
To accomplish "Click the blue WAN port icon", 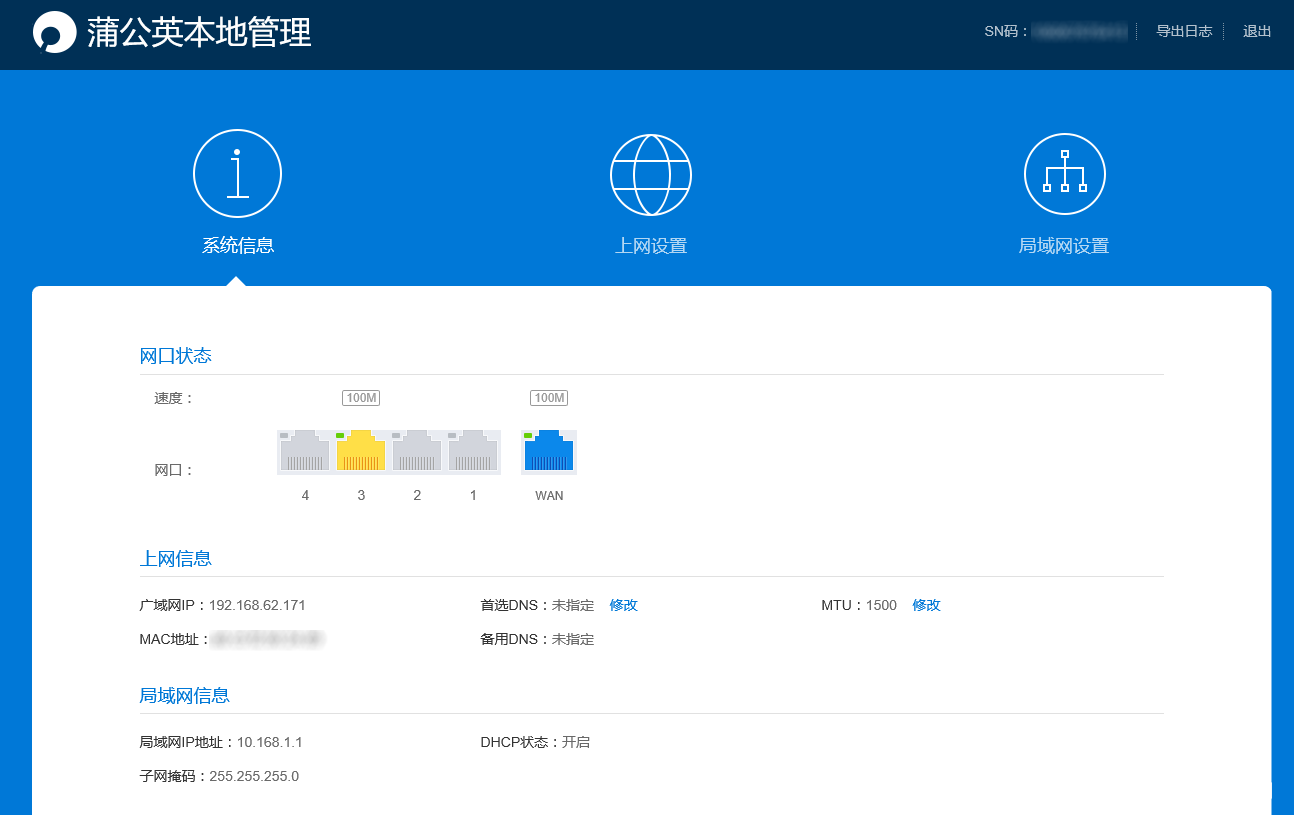I will click(x=549, y=452).
